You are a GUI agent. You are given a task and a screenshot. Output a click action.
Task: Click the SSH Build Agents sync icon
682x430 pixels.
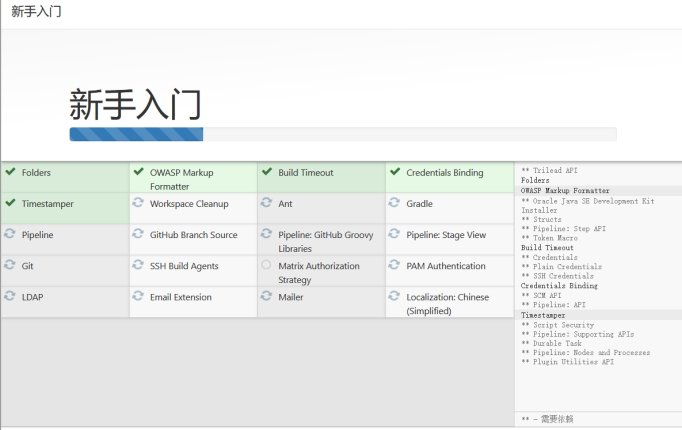(x=138, y=265)
